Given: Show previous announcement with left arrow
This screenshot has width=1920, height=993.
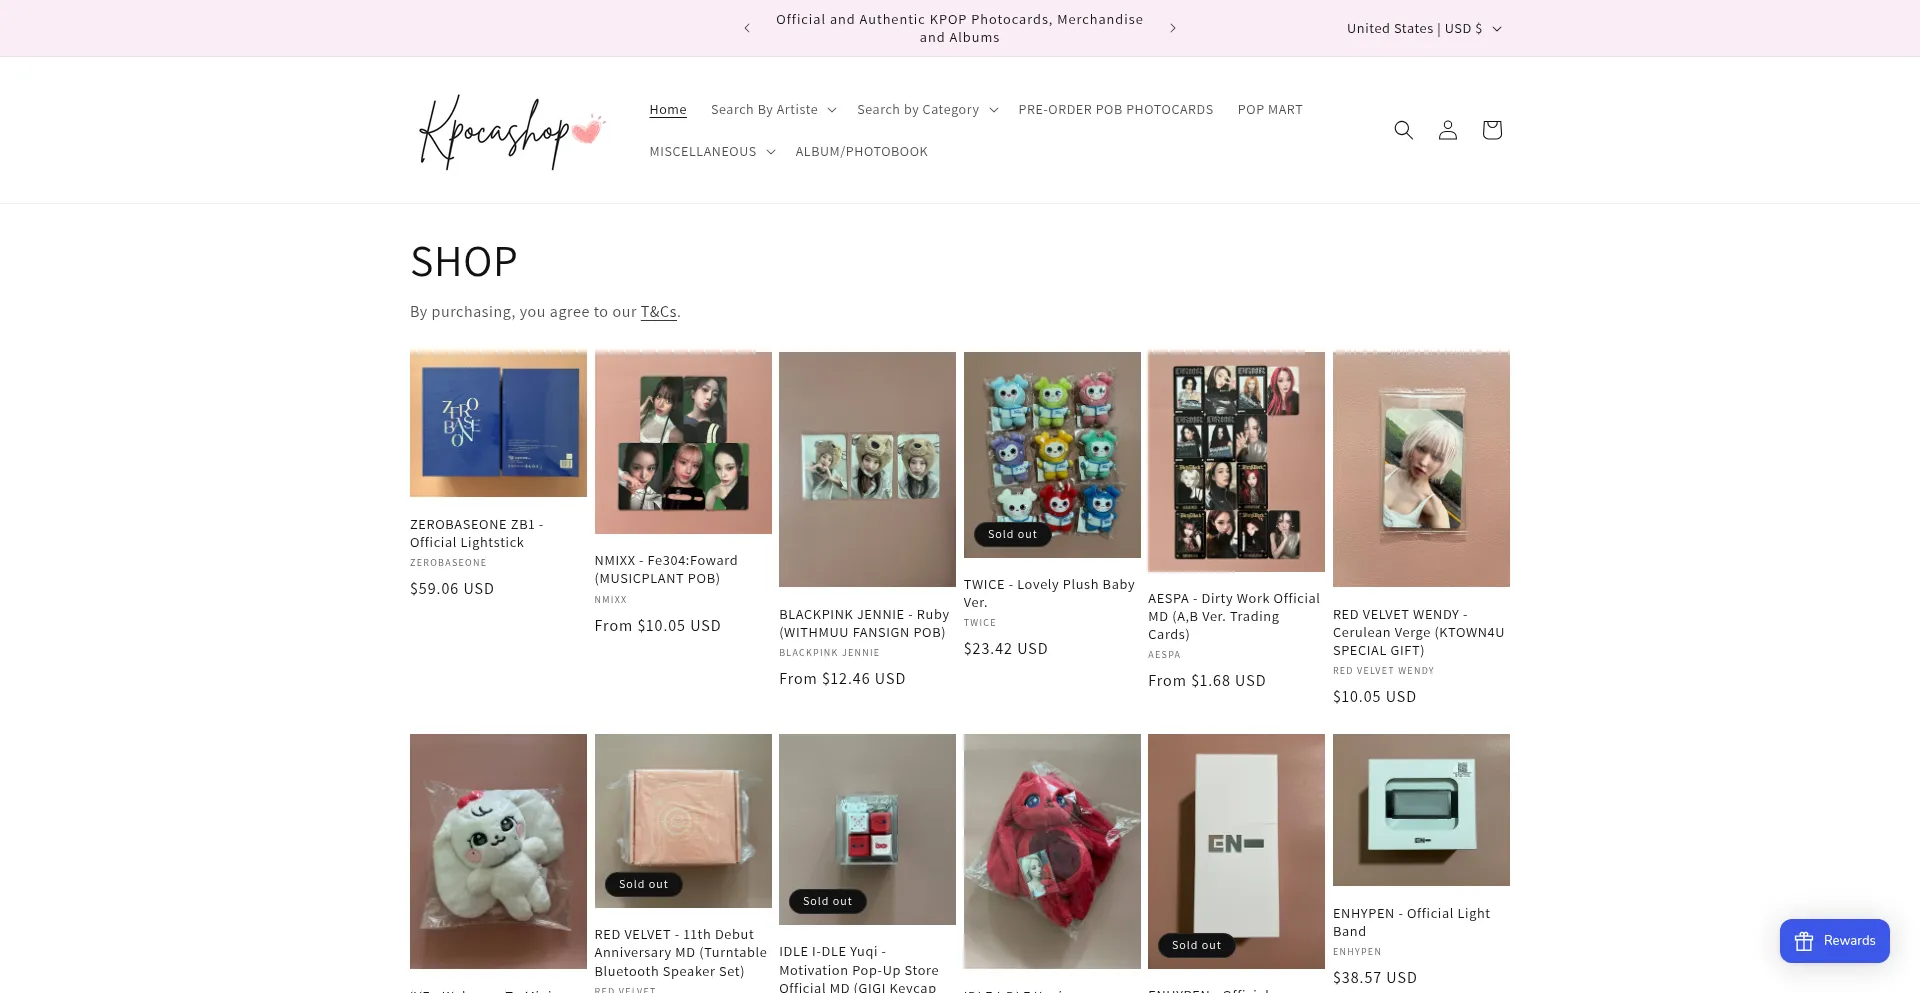Looking at the screenshot, I should 746,28.
